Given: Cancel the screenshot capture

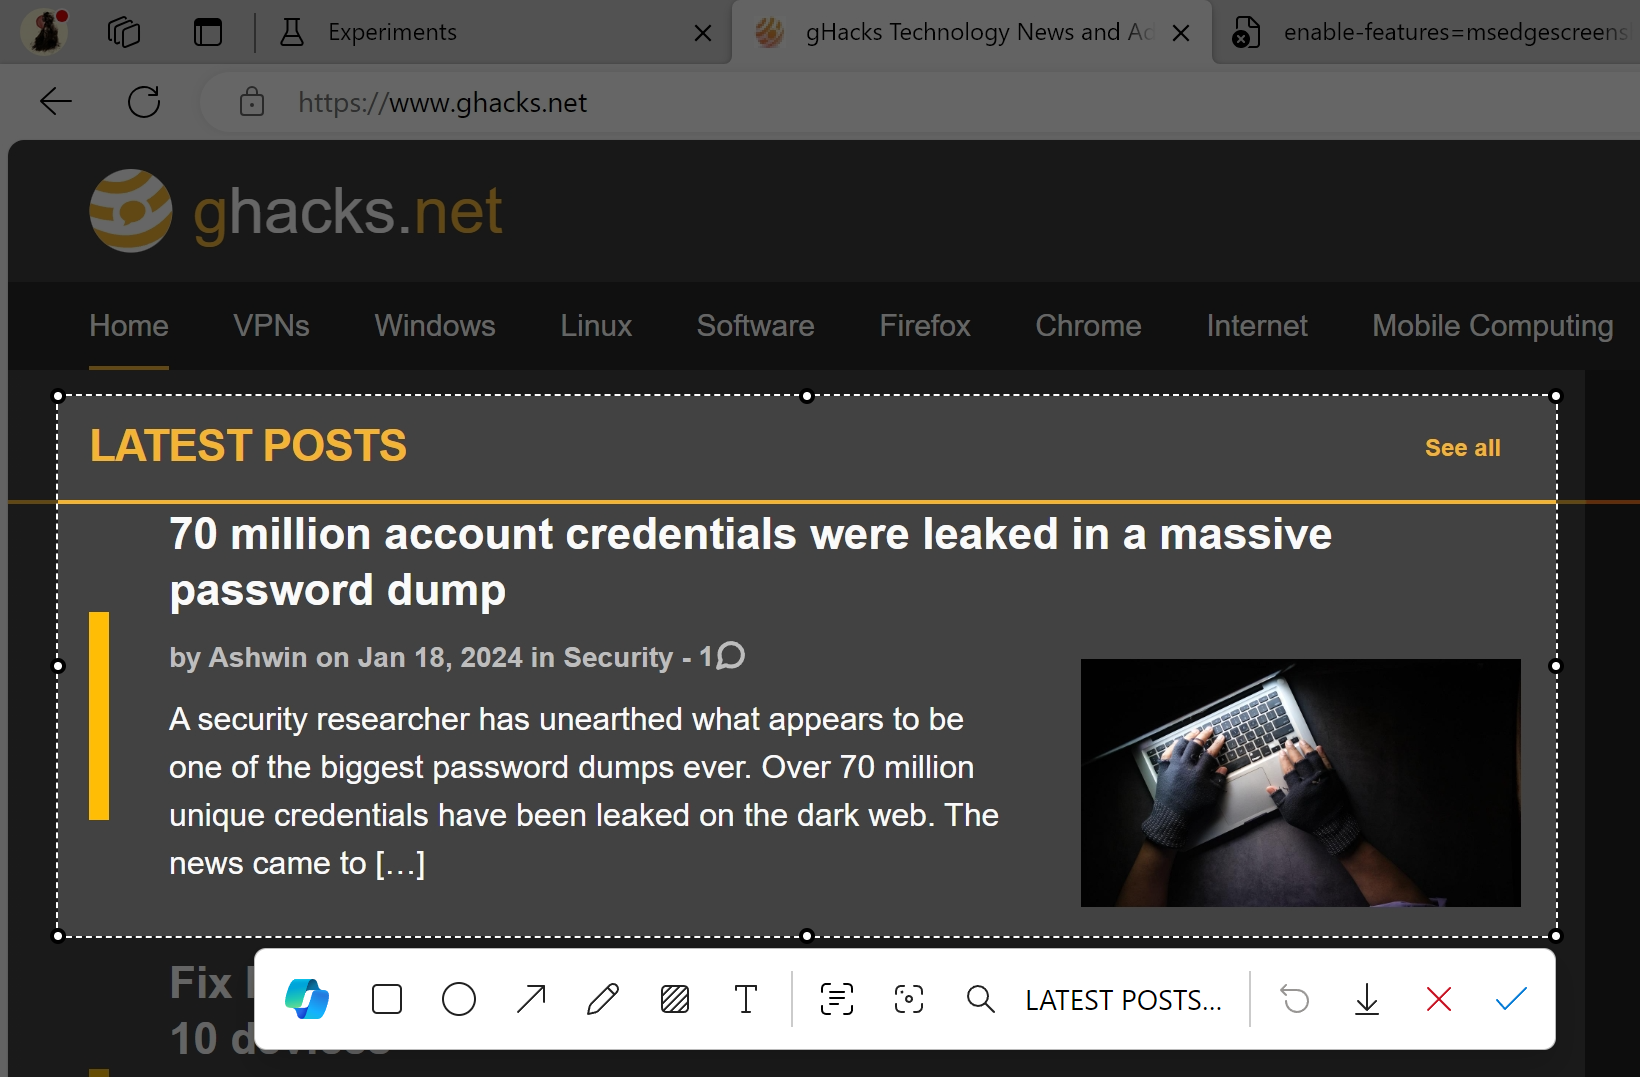Looking at the screenshot, I should [1439, 999].
